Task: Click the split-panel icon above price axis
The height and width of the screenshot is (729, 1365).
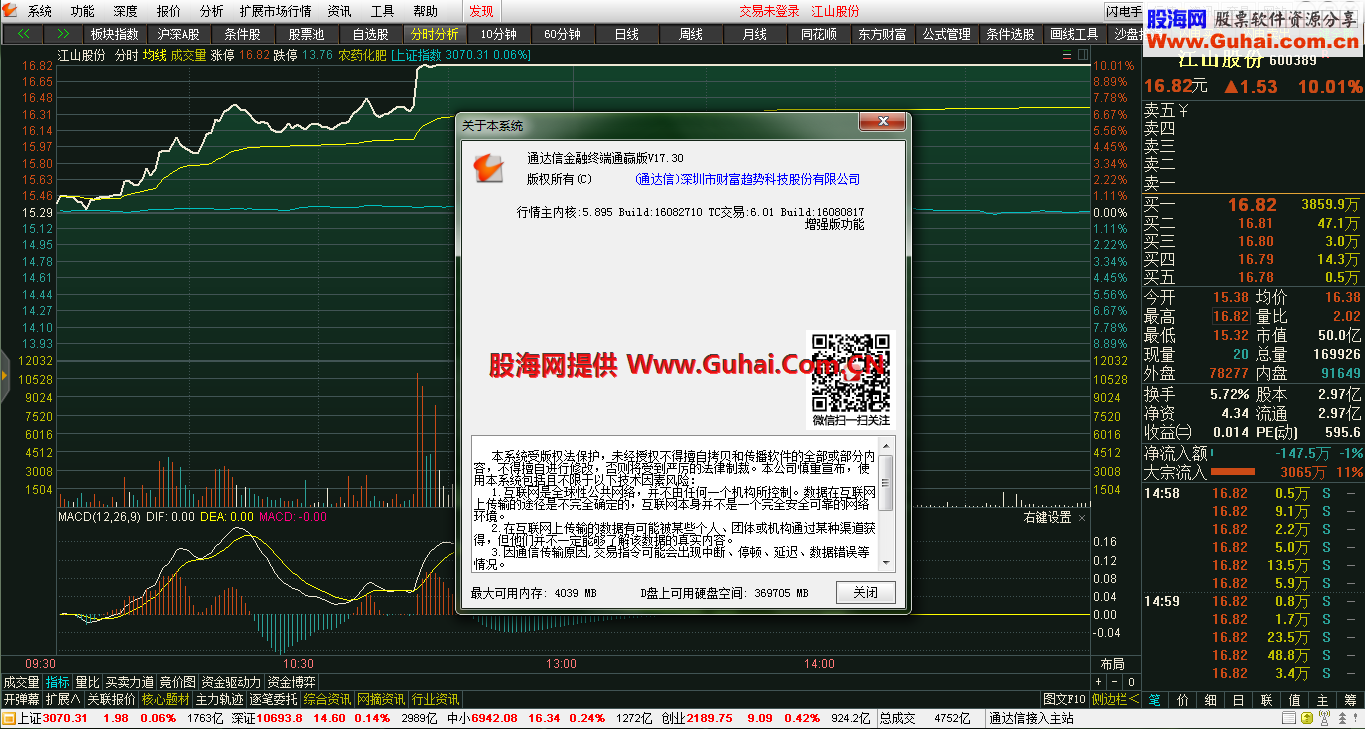Action: point(1082,55)
